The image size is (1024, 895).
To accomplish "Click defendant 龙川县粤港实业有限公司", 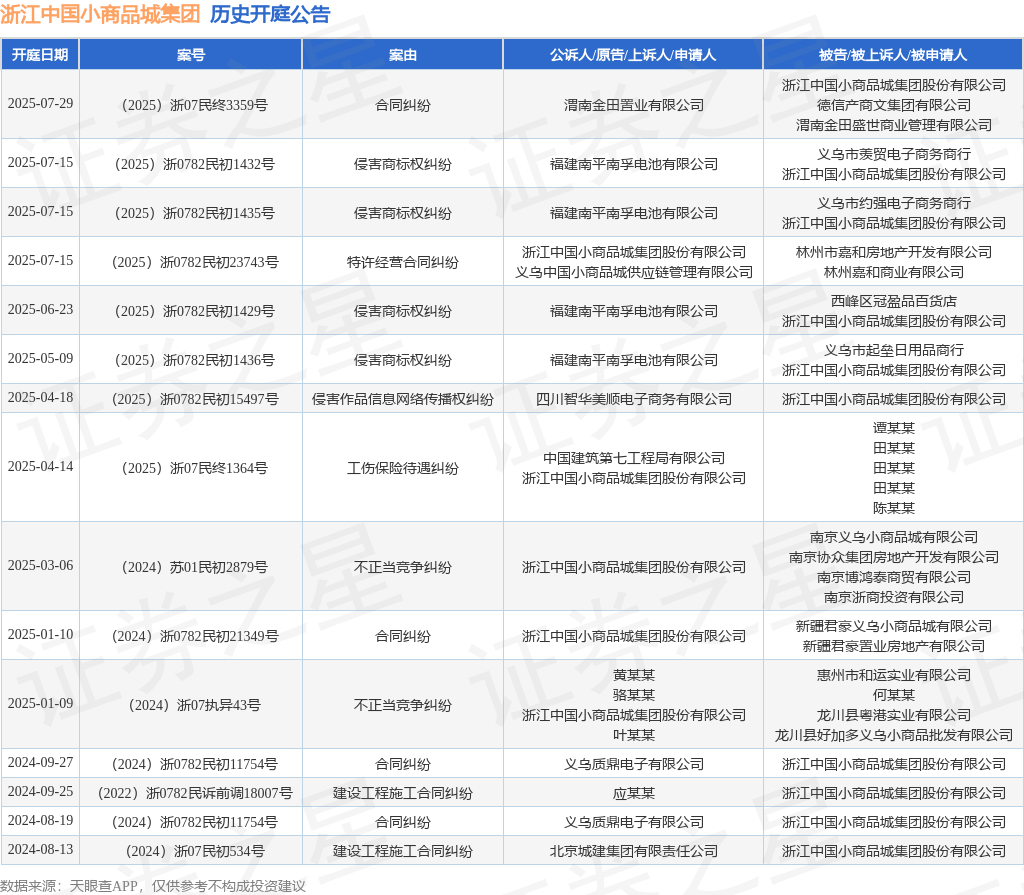I will click(893, 715).
